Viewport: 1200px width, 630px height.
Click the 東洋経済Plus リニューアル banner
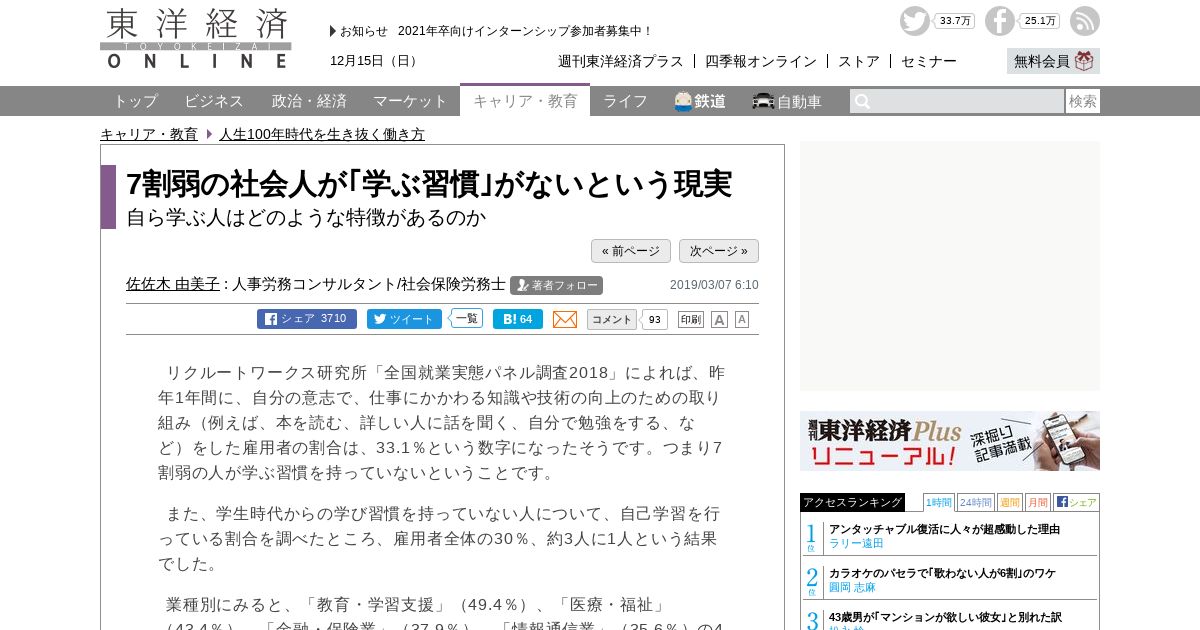pos(950,441)
